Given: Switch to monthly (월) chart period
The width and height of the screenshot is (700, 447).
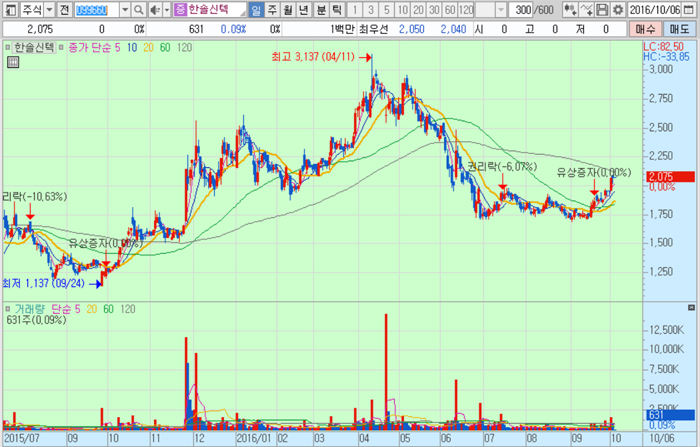Looking at the screenshot, I should click(289, 10).
